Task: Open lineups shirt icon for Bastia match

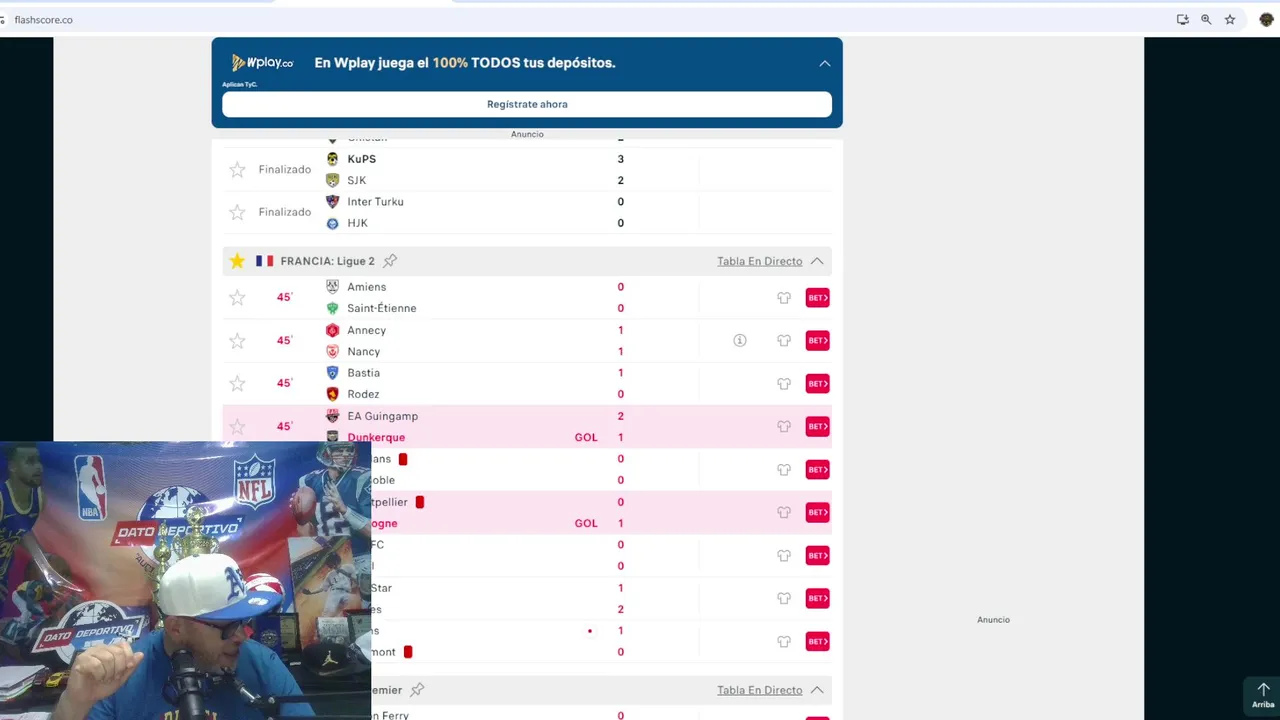Action: point(784,384)
